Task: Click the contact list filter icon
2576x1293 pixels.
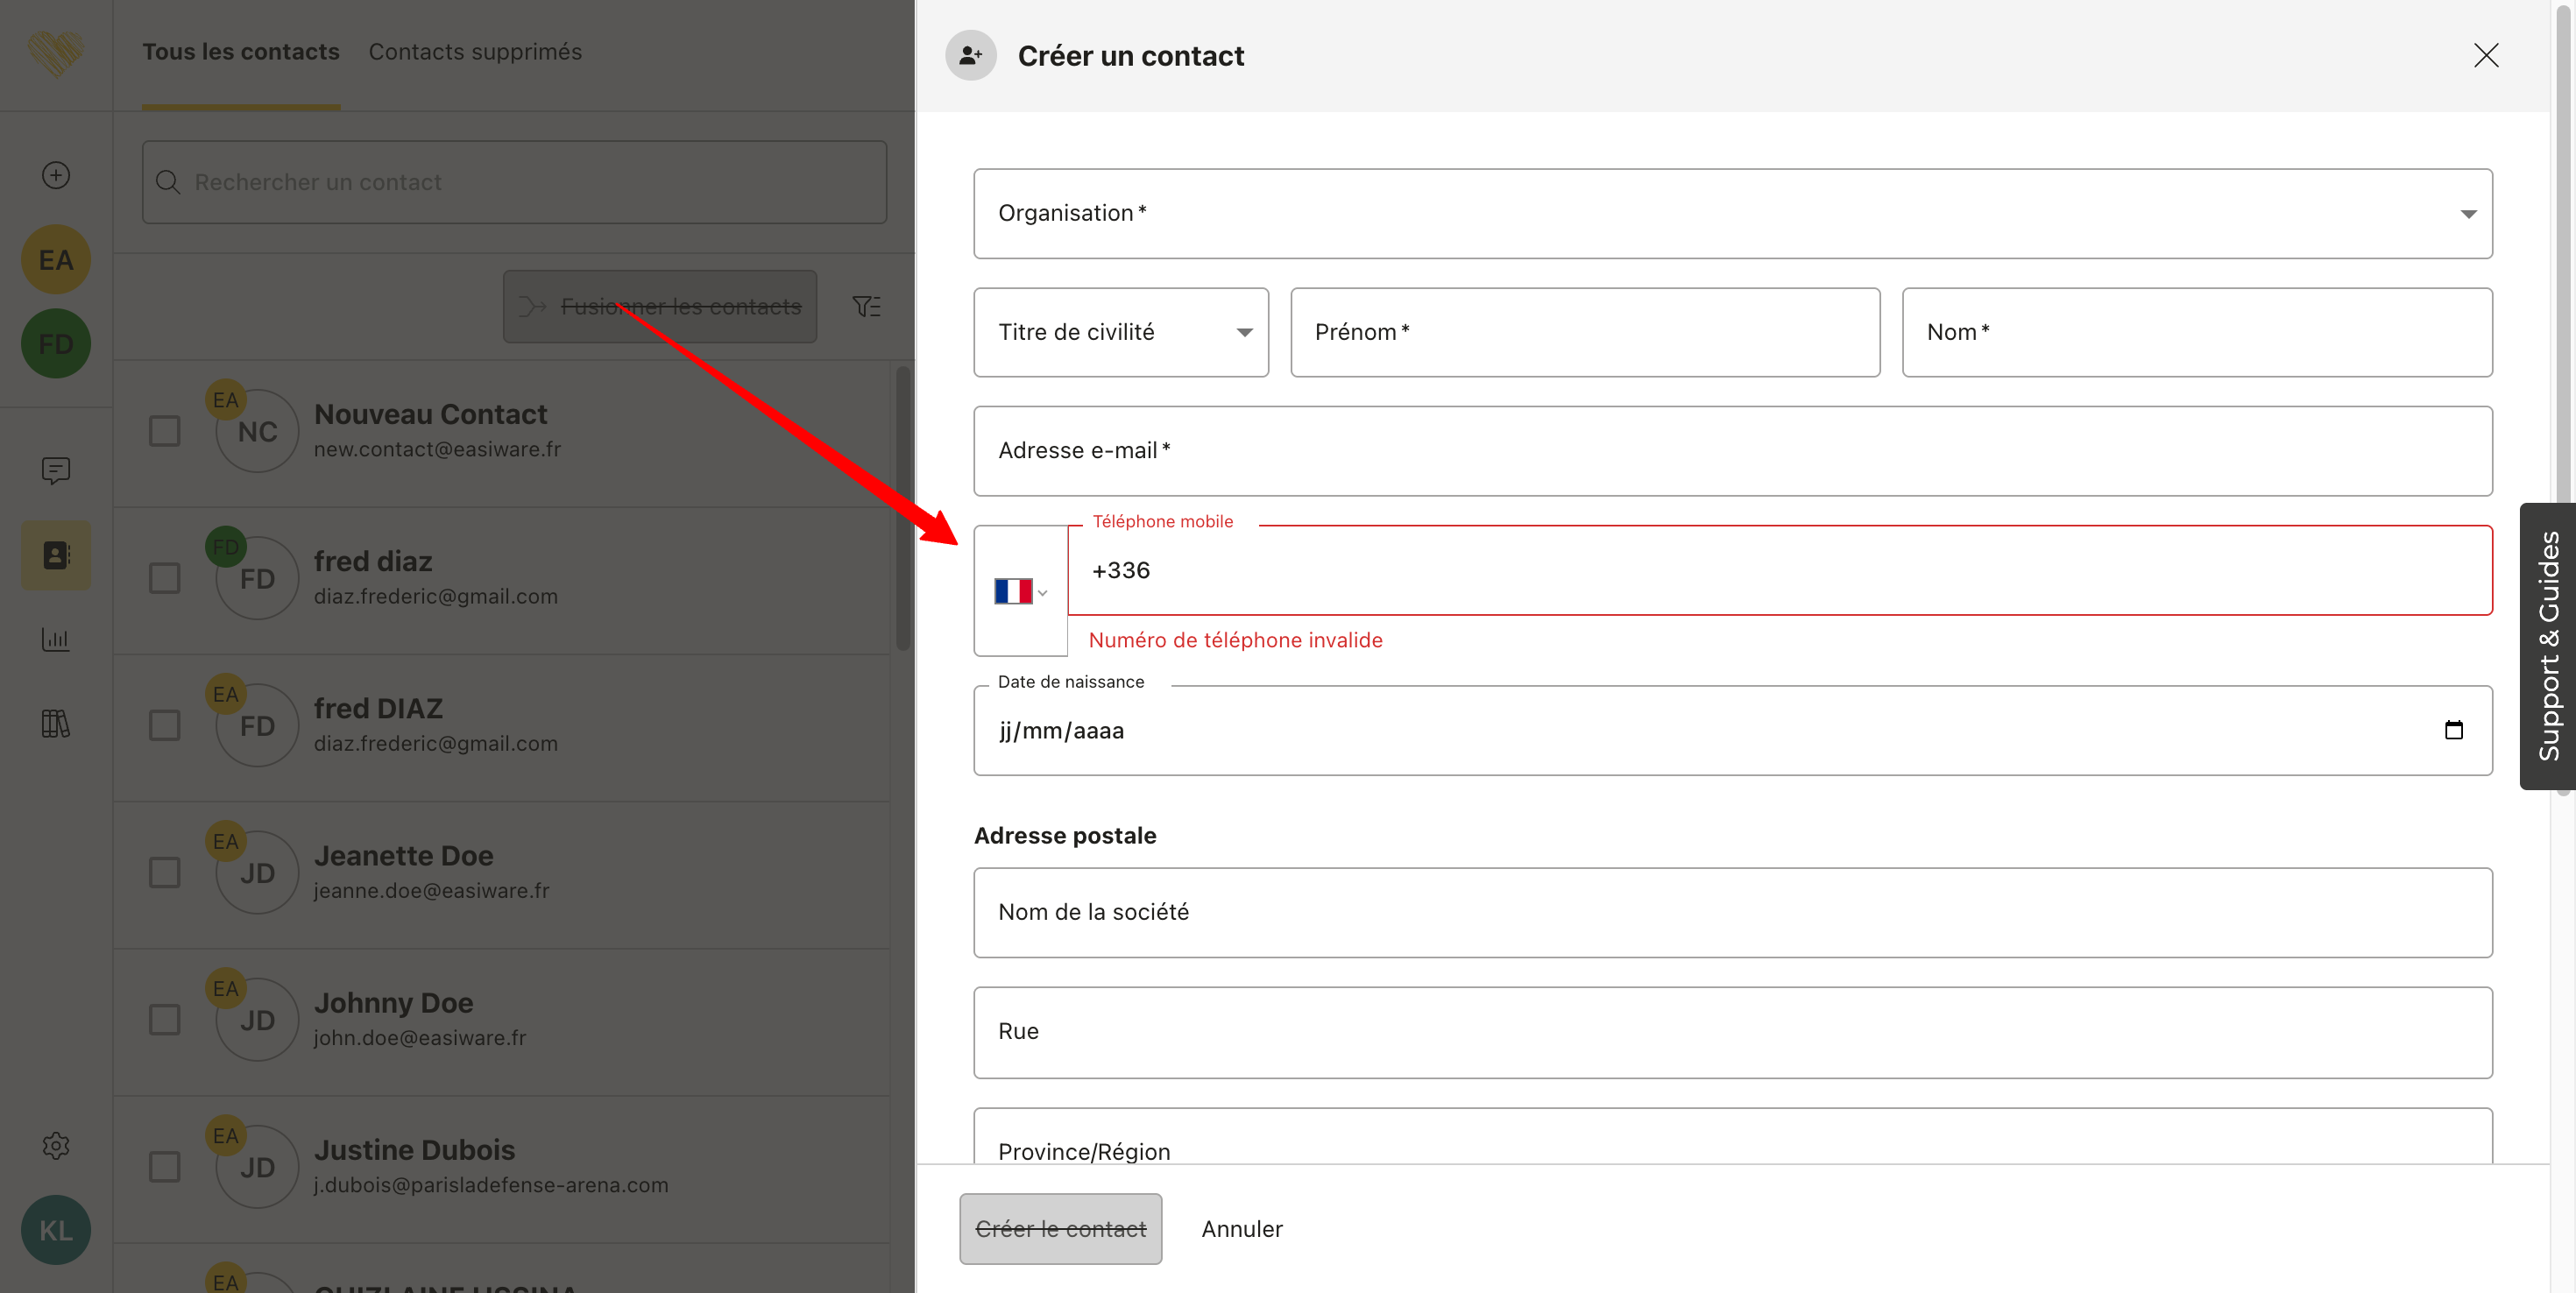Action: click(x=866, y=306)
